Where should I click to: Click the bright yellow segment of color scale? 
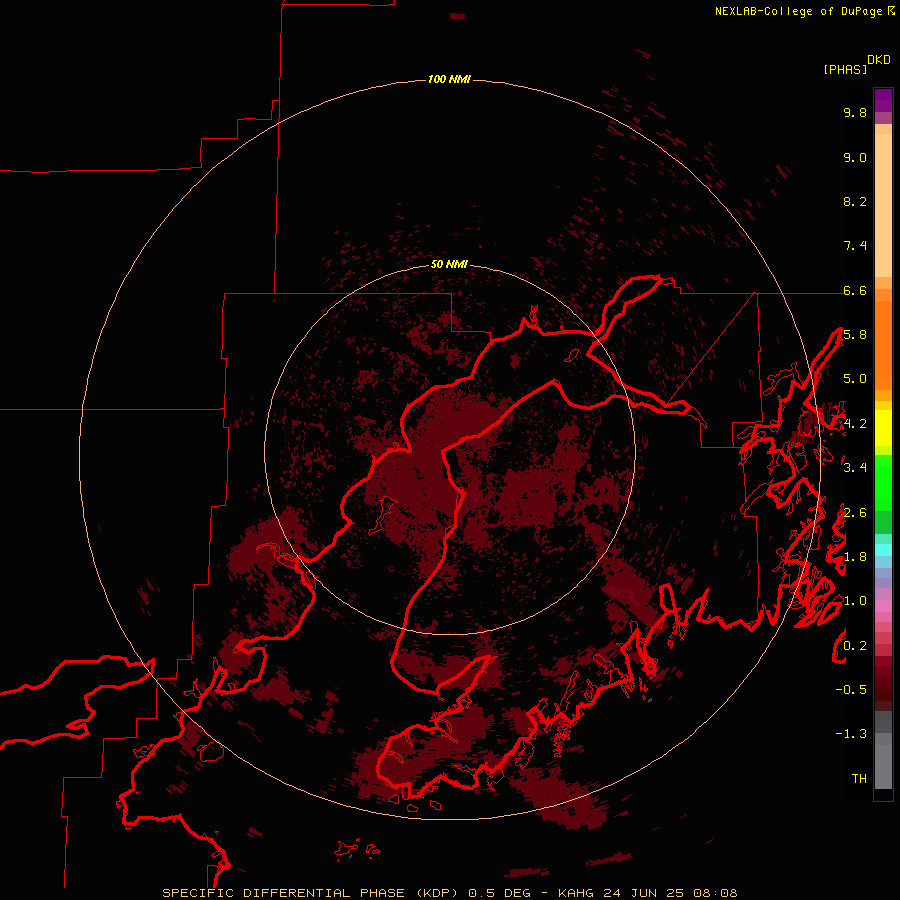(883, 428)
